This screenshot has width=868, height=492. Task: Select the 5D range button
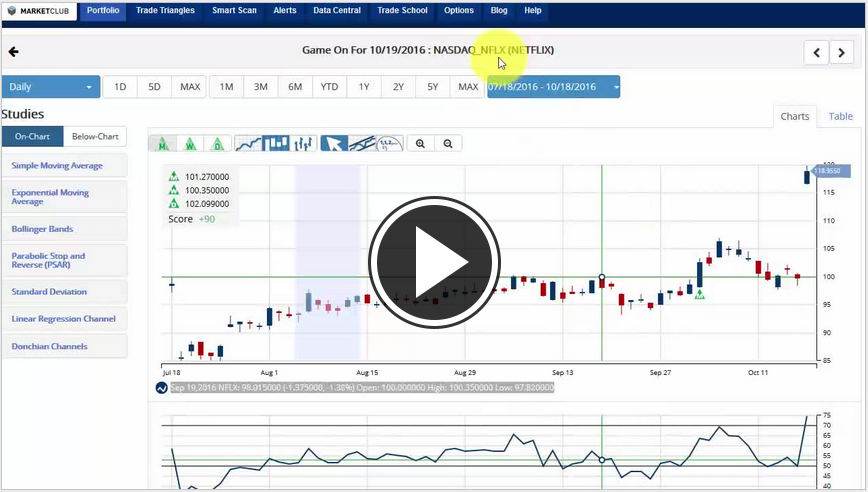pyautogui.click(x=154, y=87)
